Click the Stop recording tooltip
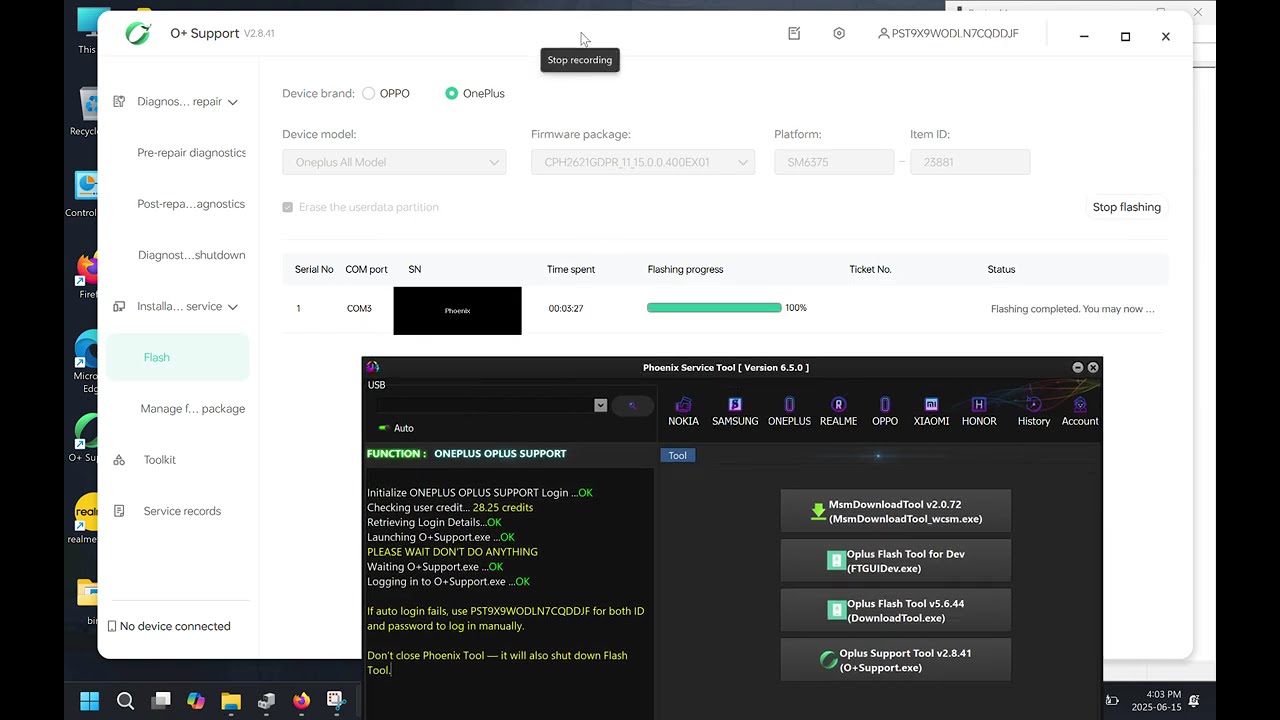Image resolution: width=1280 pixels, height=720 pixels. (x=580, y=60)
